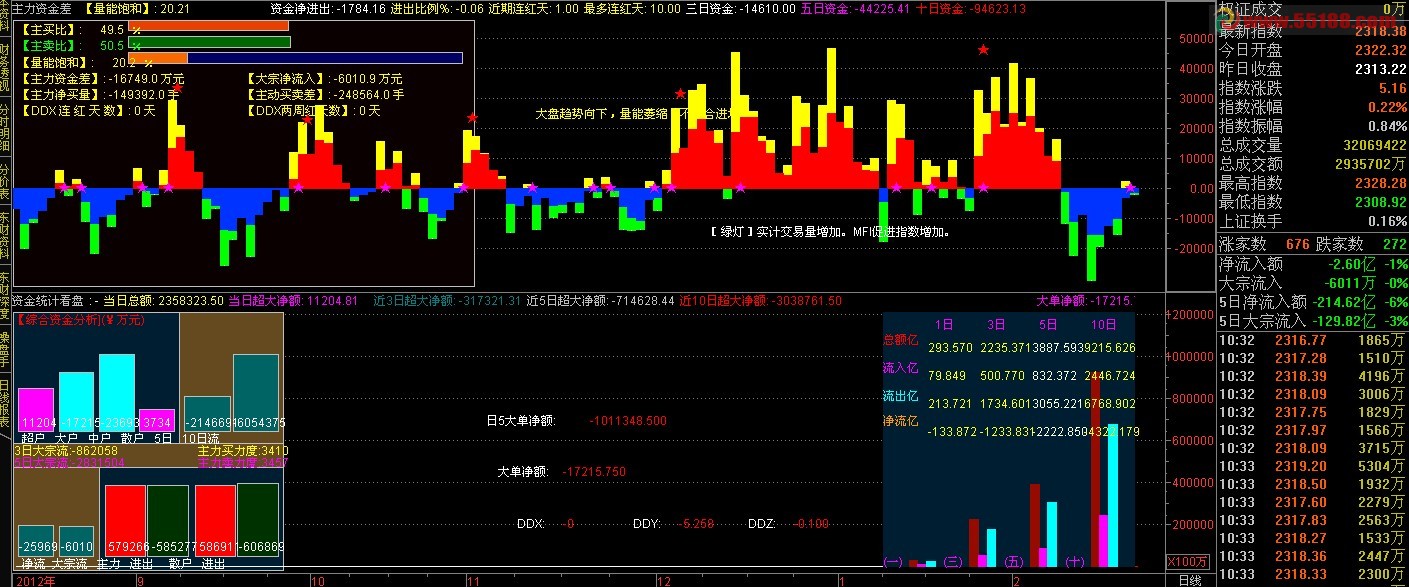Click the (五) period label under bars
Screen dimensions: 1409x587
click(x=1014, y=562)
